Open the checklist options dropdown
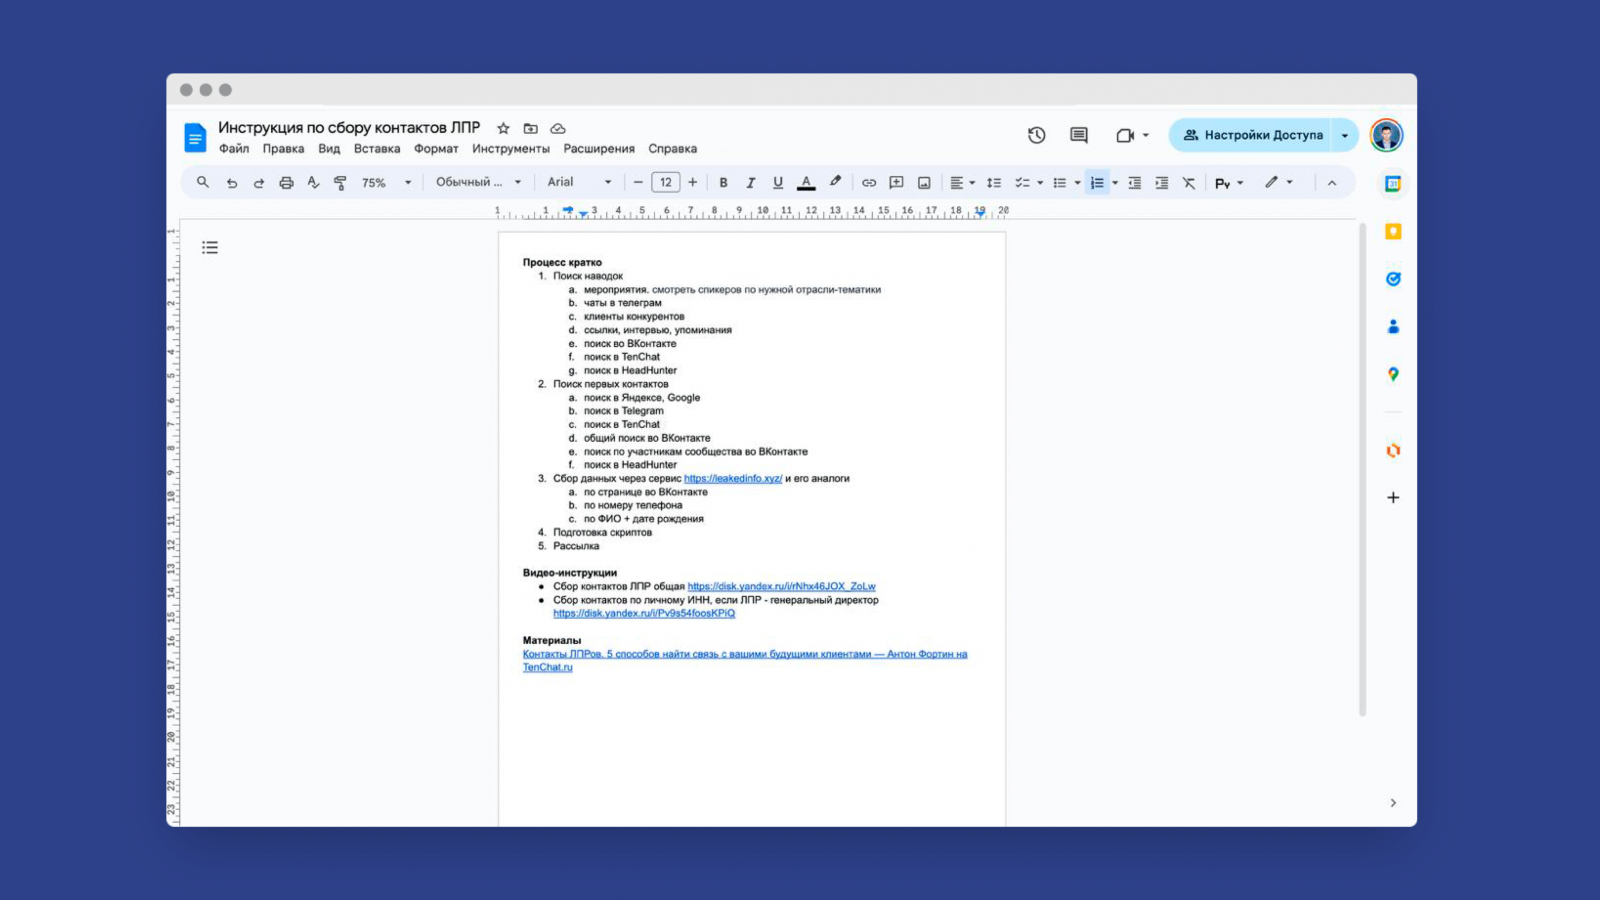The height and width of the screenshot is (900, 1600). [x=1040, y=183]
